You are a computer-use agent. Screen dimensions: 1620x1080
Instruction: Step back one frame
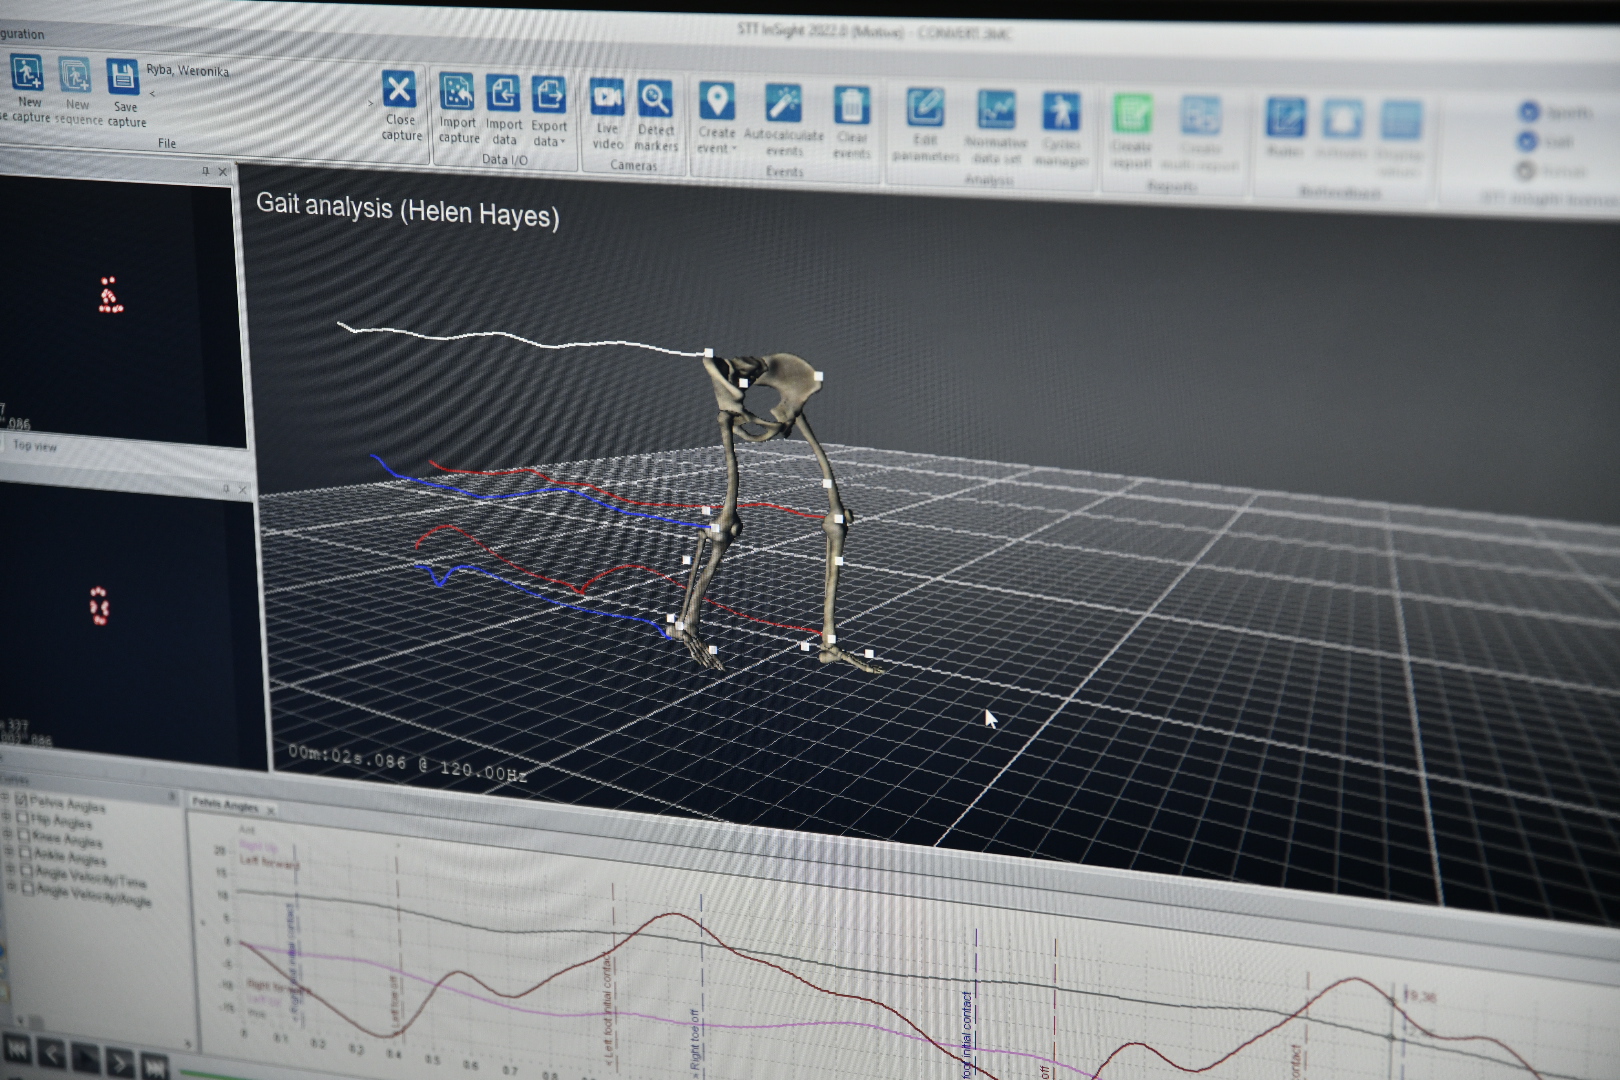click(x=52, y=1052)
